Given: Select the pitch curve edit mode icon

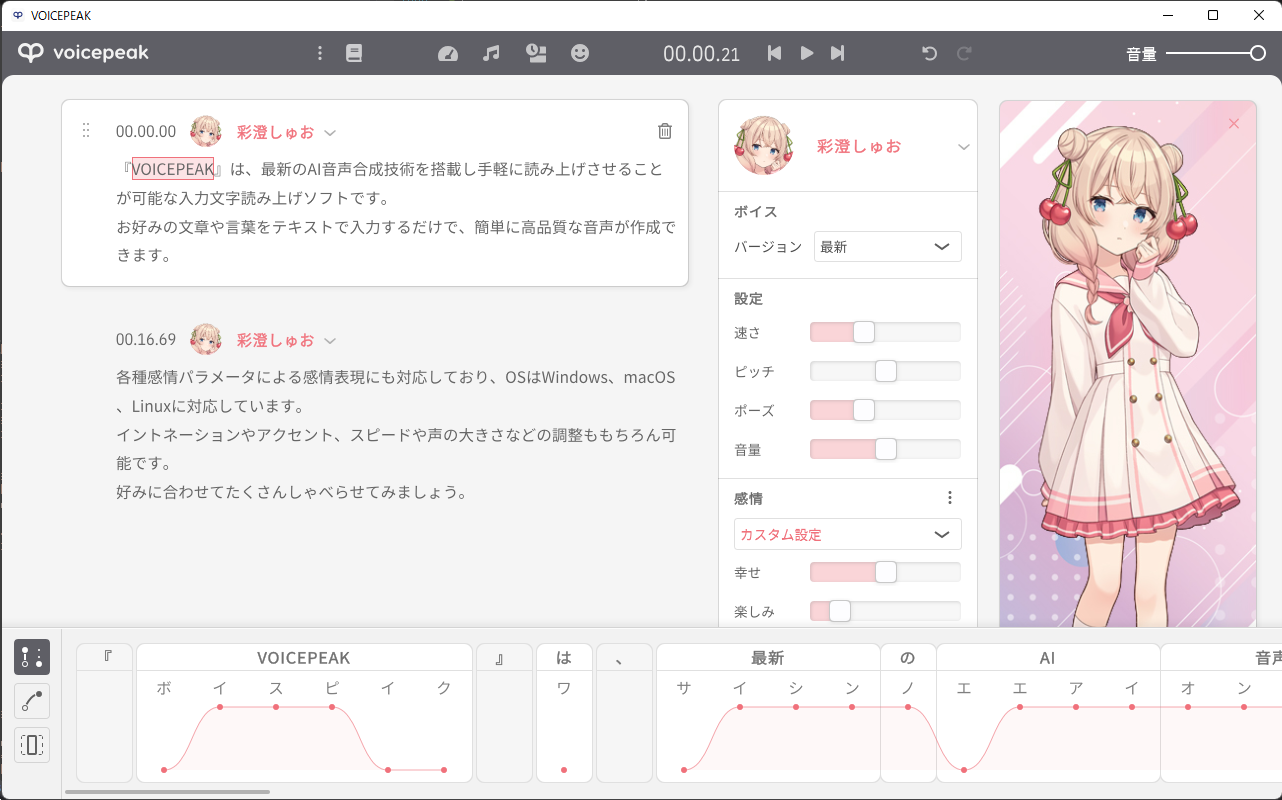Looking at the screenshot, I should 32,701.
